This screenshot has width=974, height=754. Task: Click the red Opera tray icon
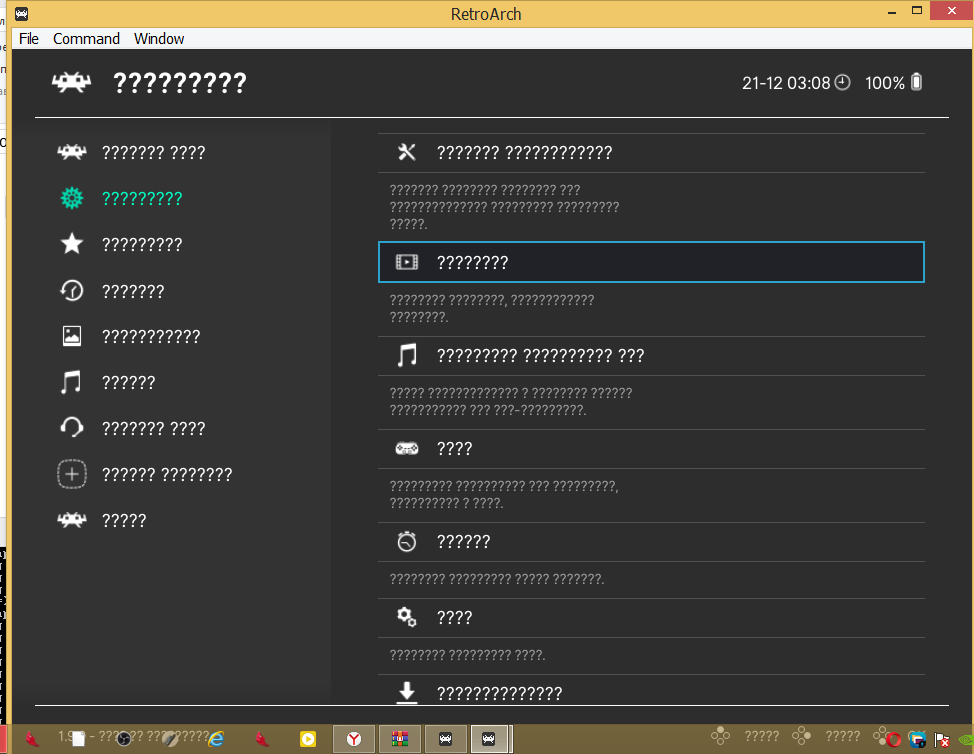893,740
